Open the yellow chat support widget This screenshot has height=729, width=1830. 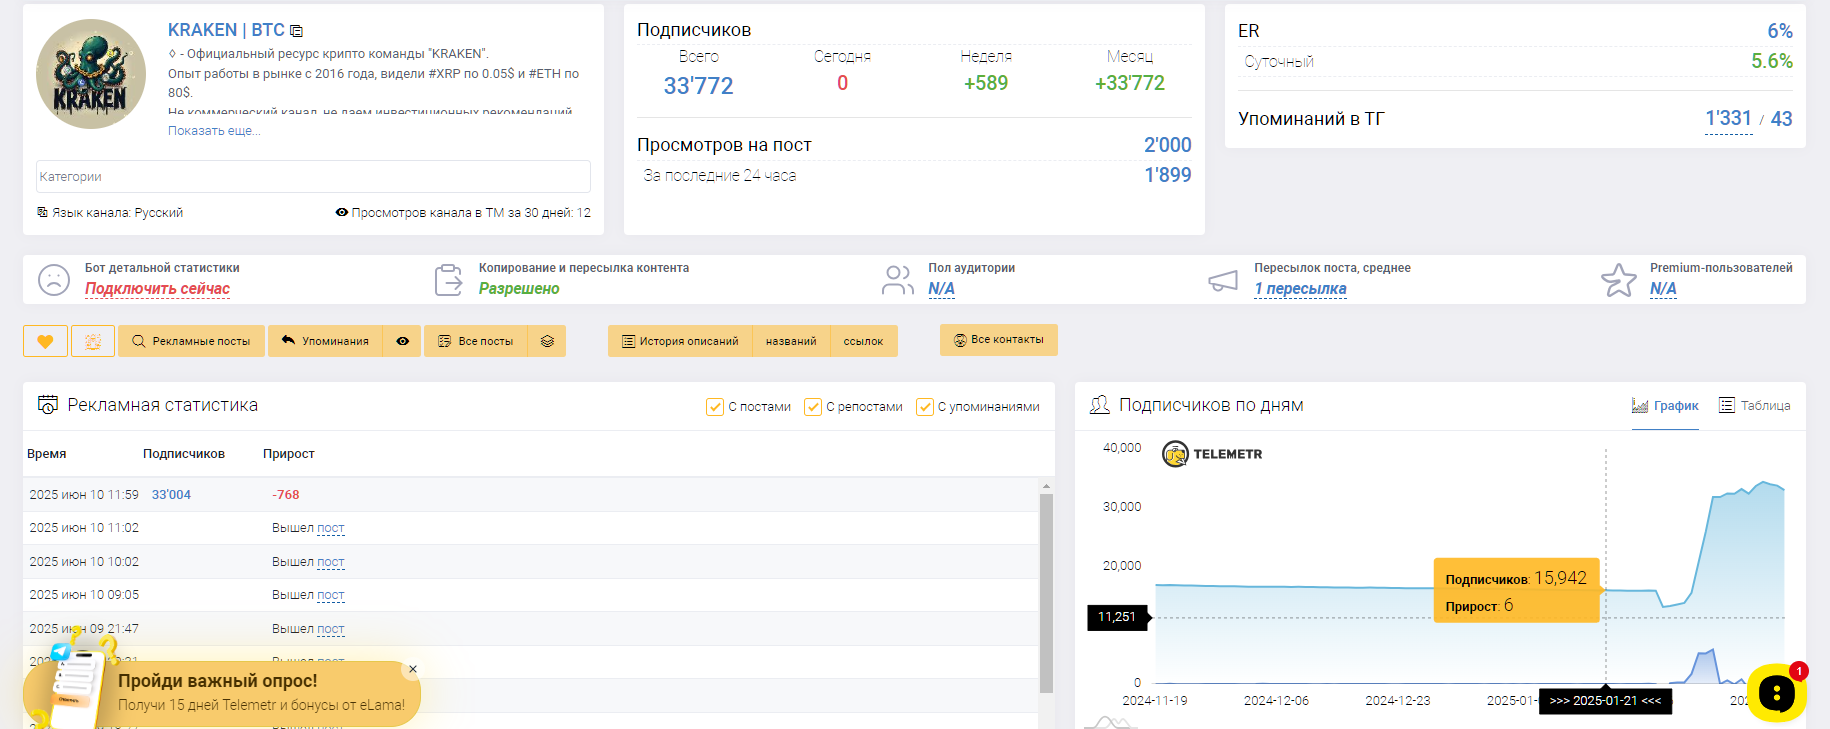[x=1776, y=692]
